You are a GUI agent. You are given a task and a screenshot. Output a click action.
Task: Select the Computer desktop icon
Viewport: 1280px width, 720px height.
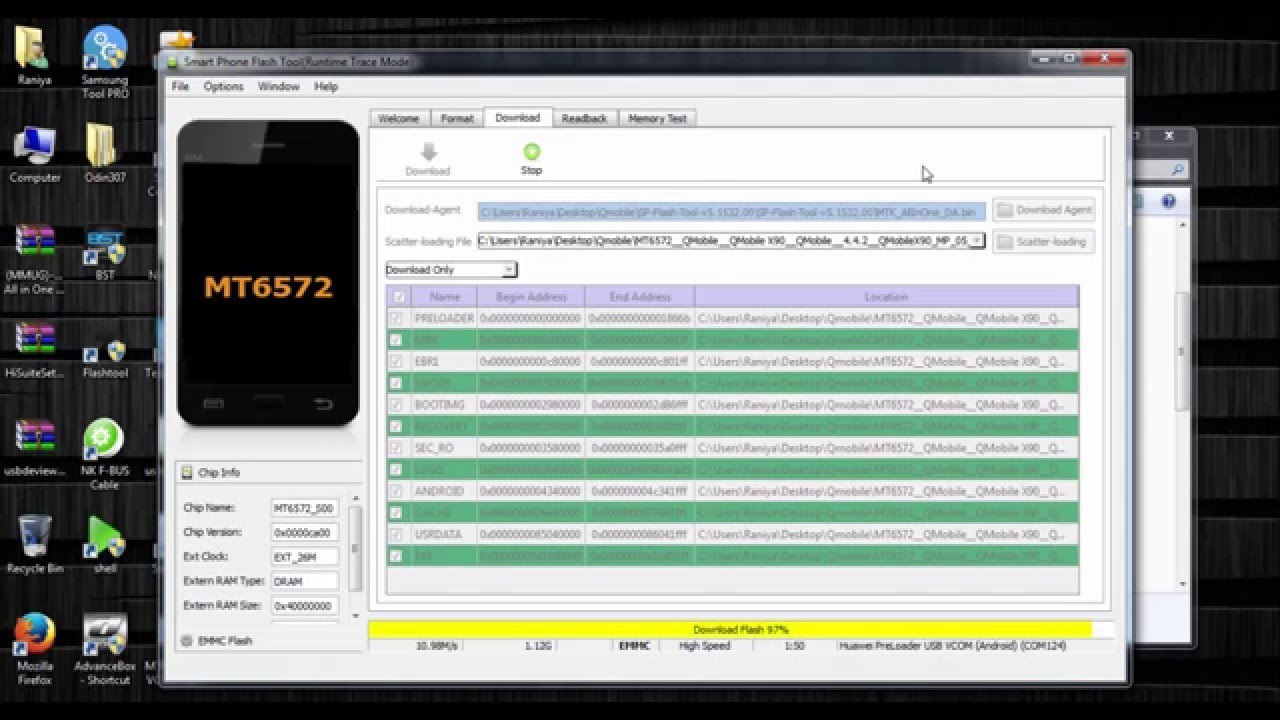pyautogui.click(x=35, y=155)
